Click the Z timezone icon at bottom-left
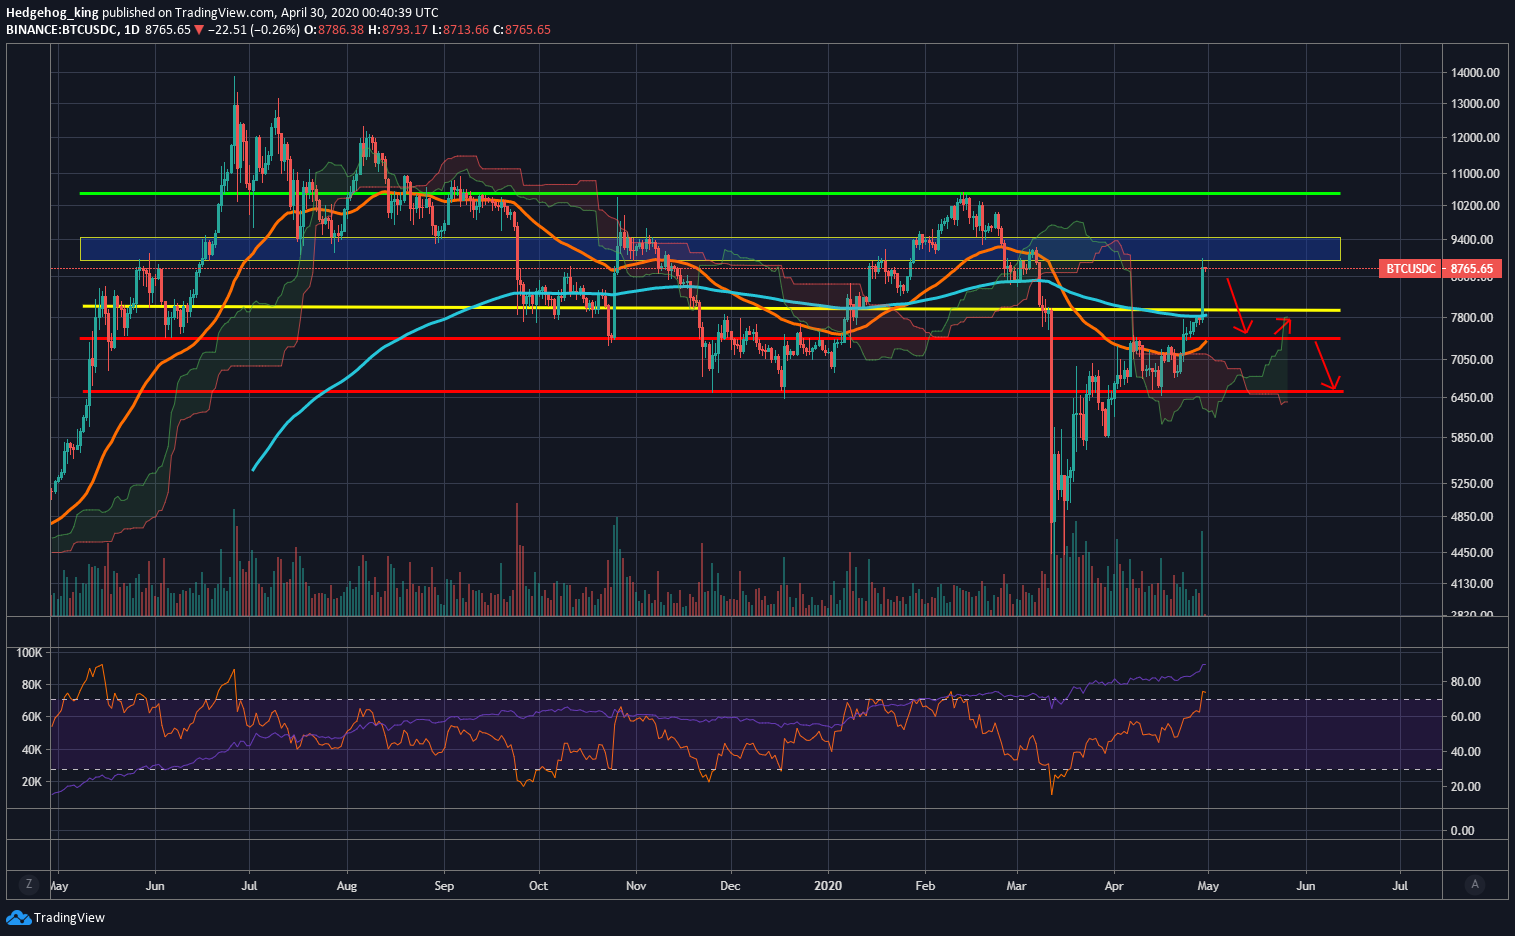The width and height of the screenshot is (1515, 936). pyautogui.click(x=29, y=884)
